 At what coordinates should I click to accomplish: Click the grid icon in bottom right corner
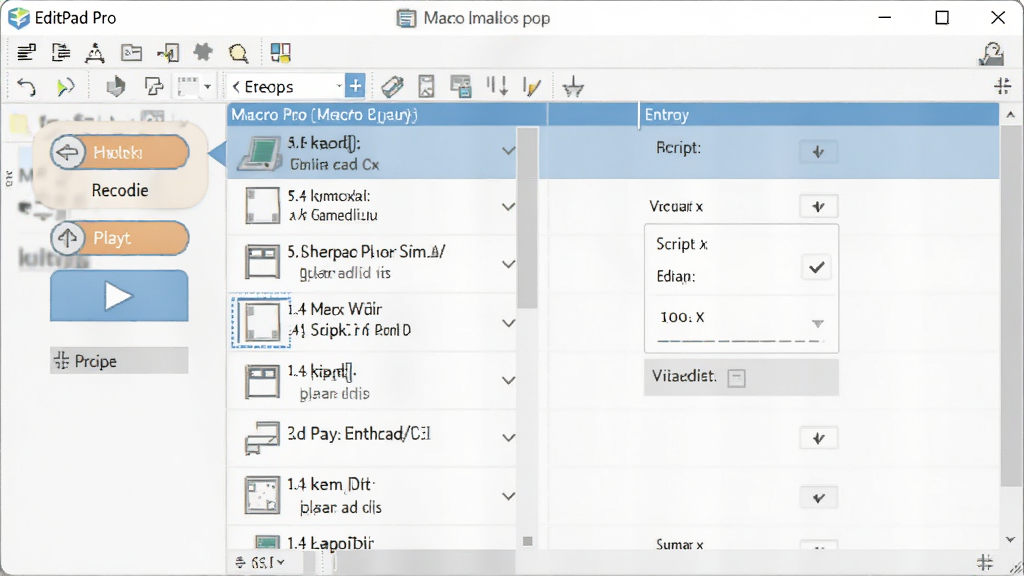click(x=985, y=562)
